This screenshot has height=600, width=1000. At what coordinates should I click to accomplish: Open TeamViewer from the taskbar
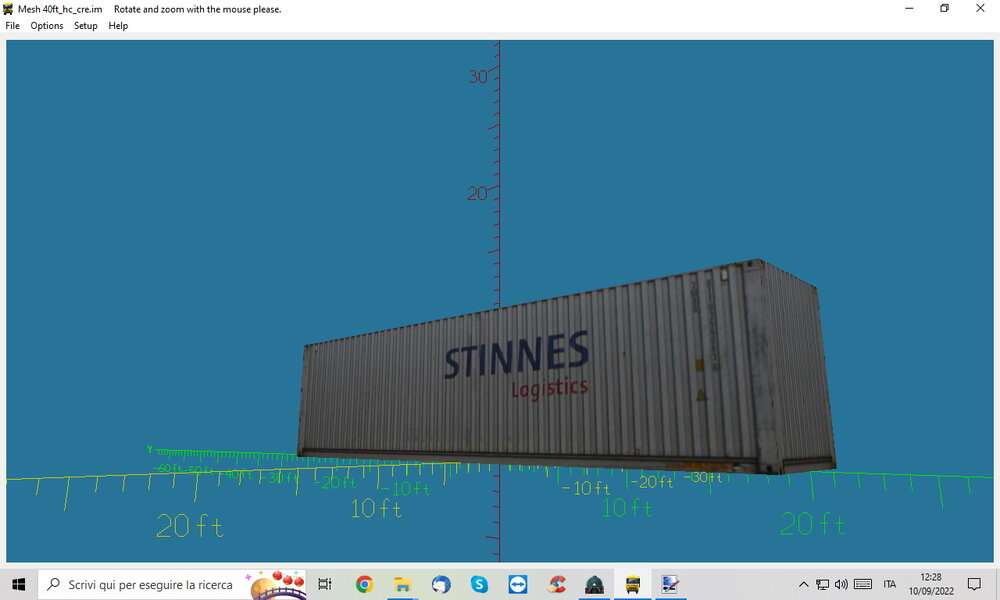(x=517, y=584)
